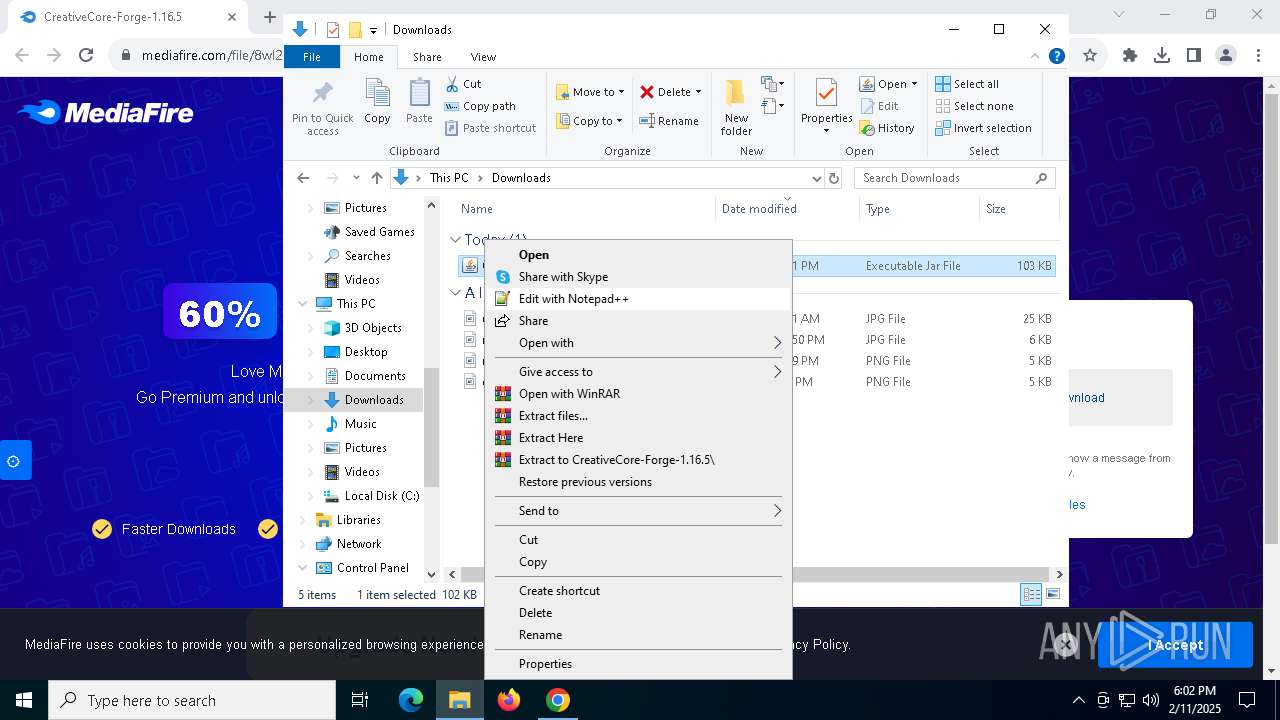Viewport: 1280px width, 720px height.
Task: Switch to details view button
Action: pyautogui.click(x=1031, y=595)
